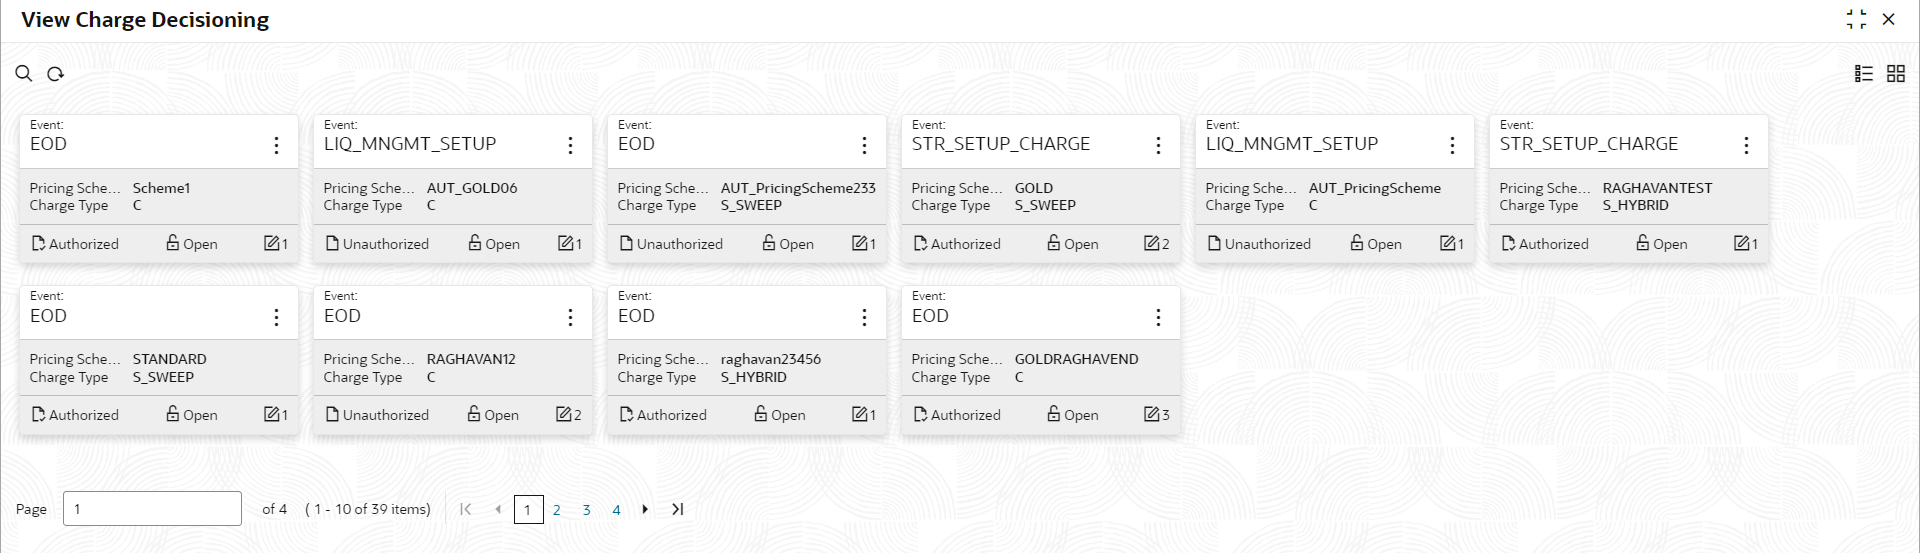The width and height of the screenshot is (1920, 553).
Task: Open the GOLDRAGHAVEND card's actions menu
Action: [x=1158, y=317]
